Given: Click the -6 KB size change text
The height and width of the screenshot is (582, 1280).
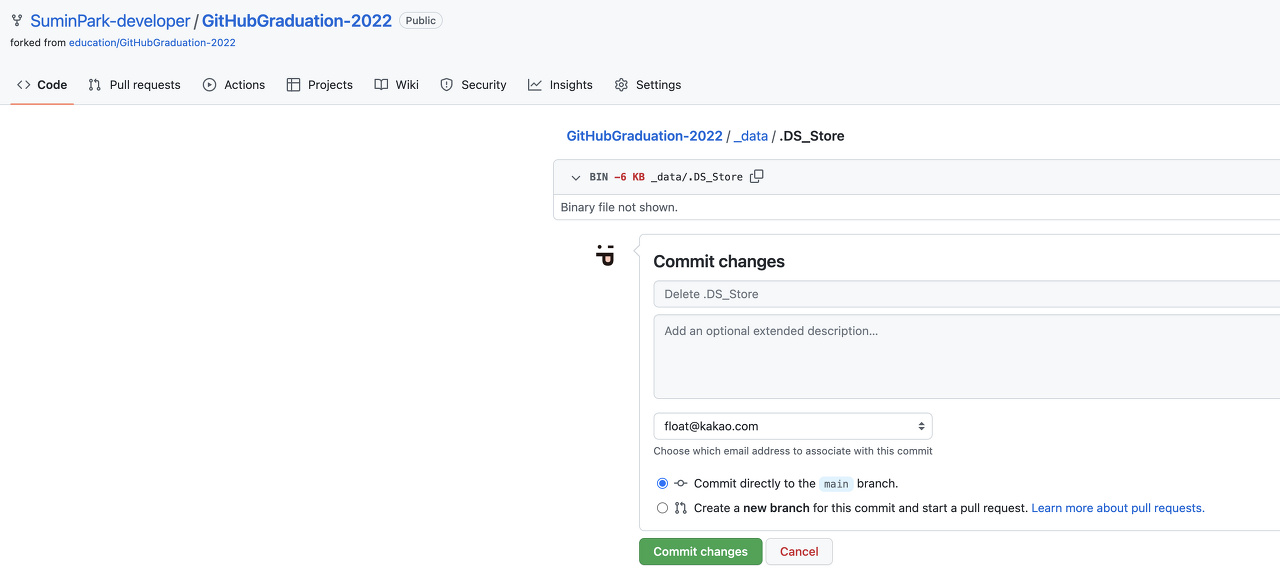Looking at the screenshot, I should point(629,177).
